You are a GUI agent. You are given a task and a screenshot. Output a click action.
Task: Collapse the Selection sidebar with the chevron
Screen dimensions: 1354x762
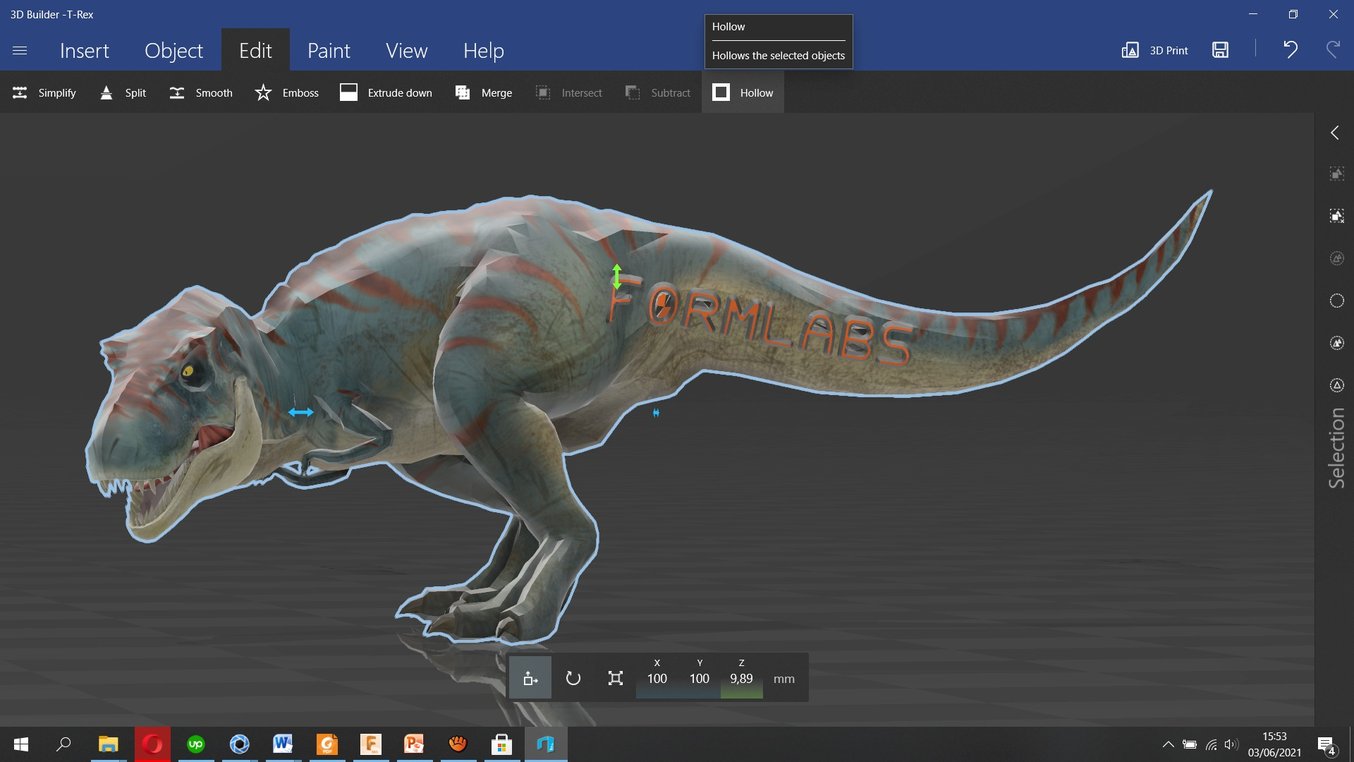pos(1334,132)
